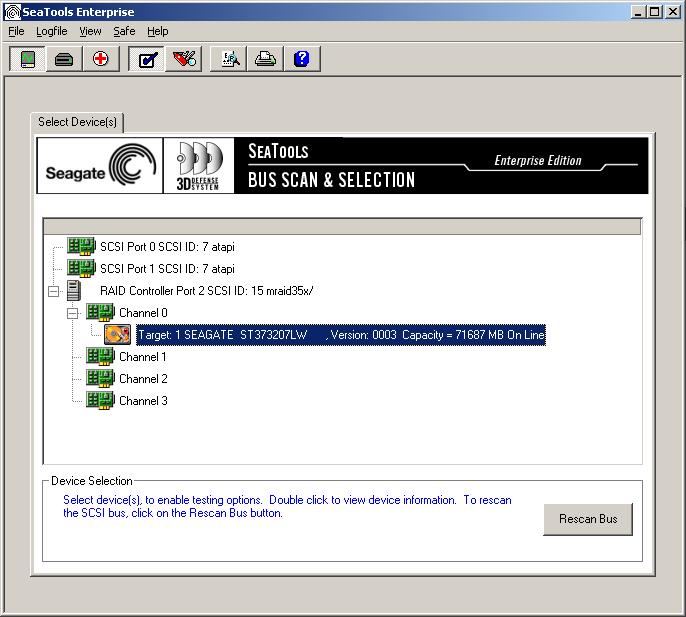Viewport: 686px width, 617px height.
Task: Open the File menu
Action: pos(16,31)
